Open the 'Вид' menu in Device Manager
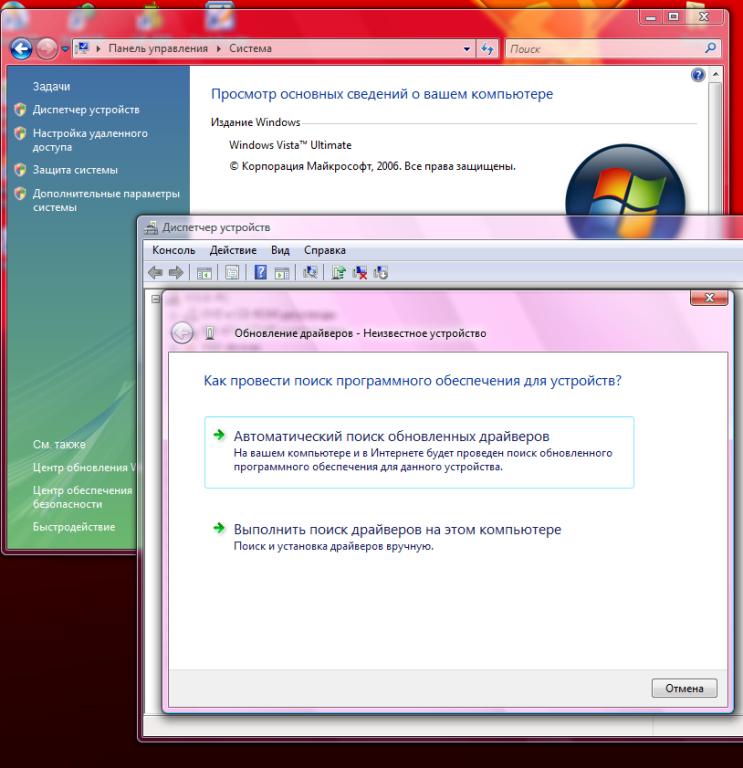The image size is (743, 768). click(280, 250)
